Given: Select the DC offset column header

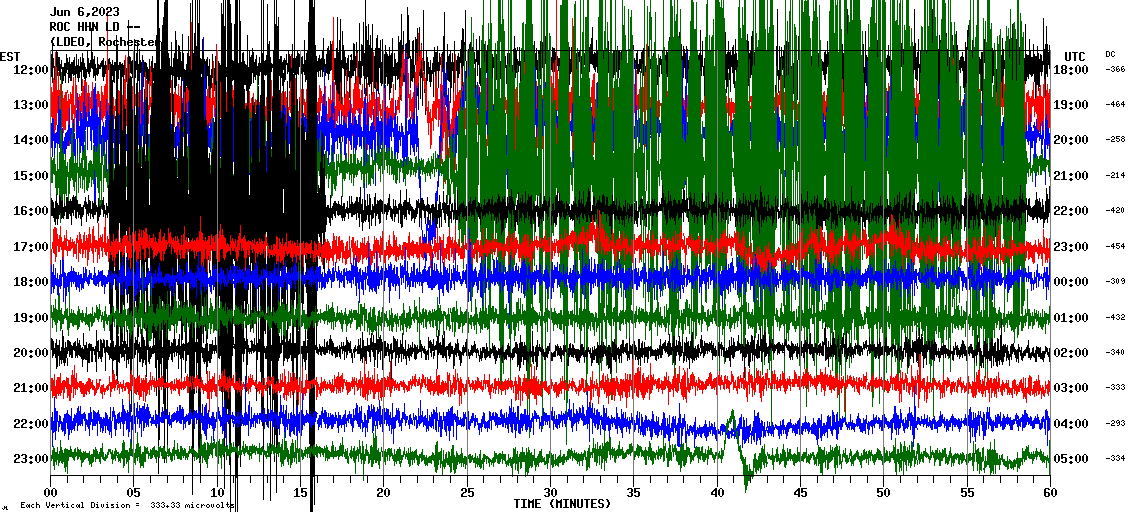Looking at the screenshot, I should (x=1110, y=54).
